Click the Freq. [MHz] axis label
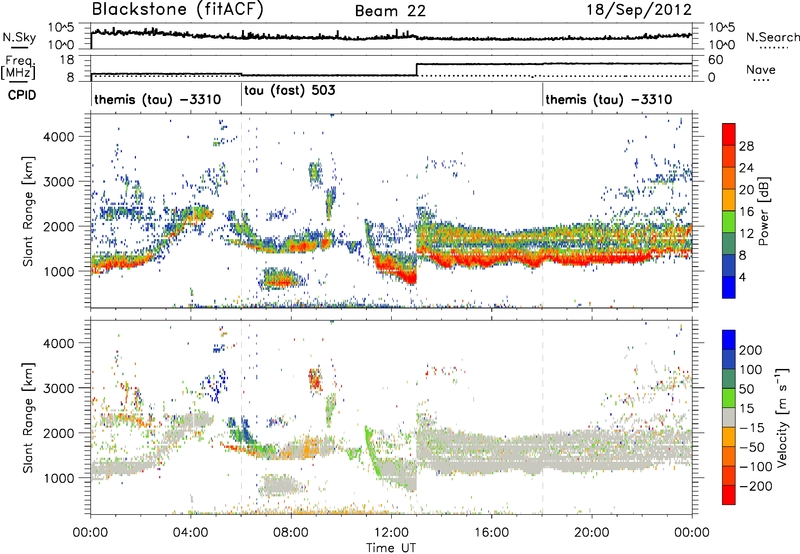 point(18,67)
